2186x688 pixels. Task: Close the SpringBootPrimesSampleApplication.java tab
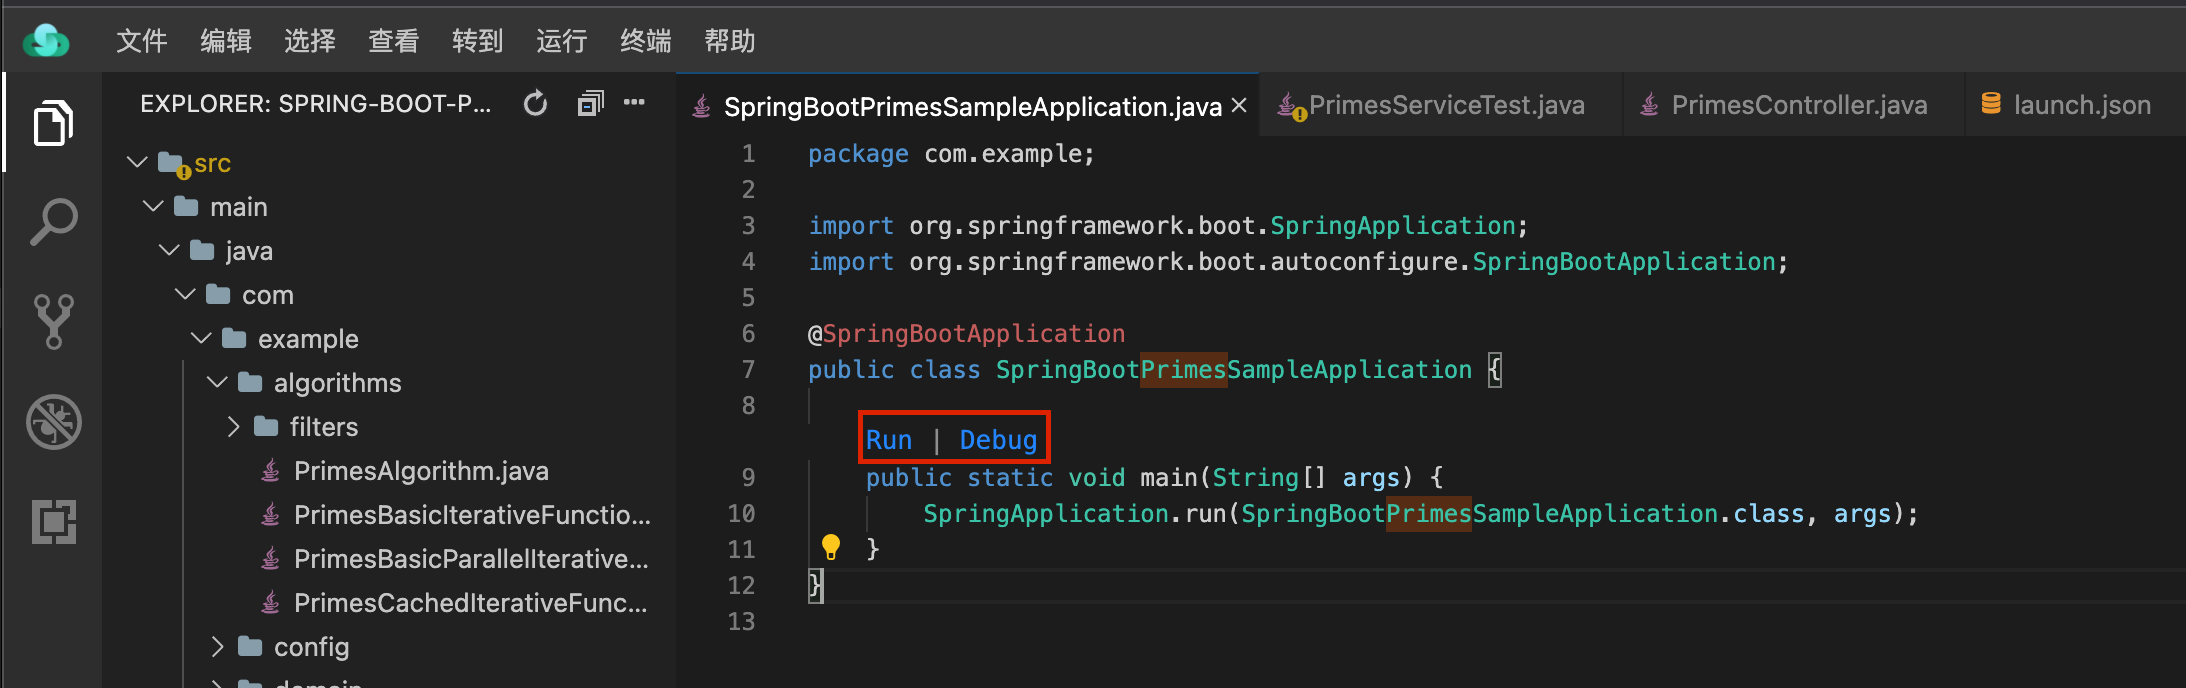[1239, 105]
